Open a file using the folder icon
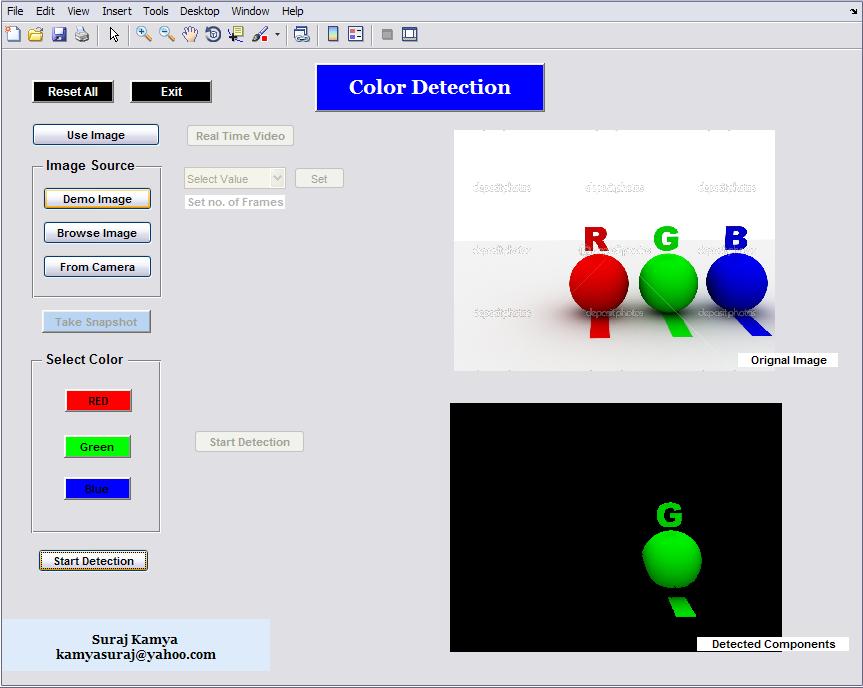 pyautogui.click(x=36, y=34)
